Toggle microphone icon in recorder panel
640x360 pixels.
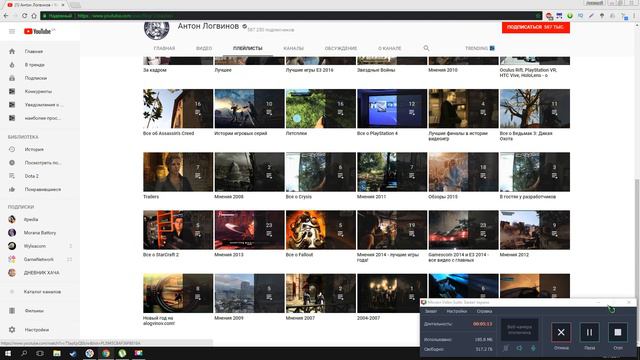click(x=533, y=348)
